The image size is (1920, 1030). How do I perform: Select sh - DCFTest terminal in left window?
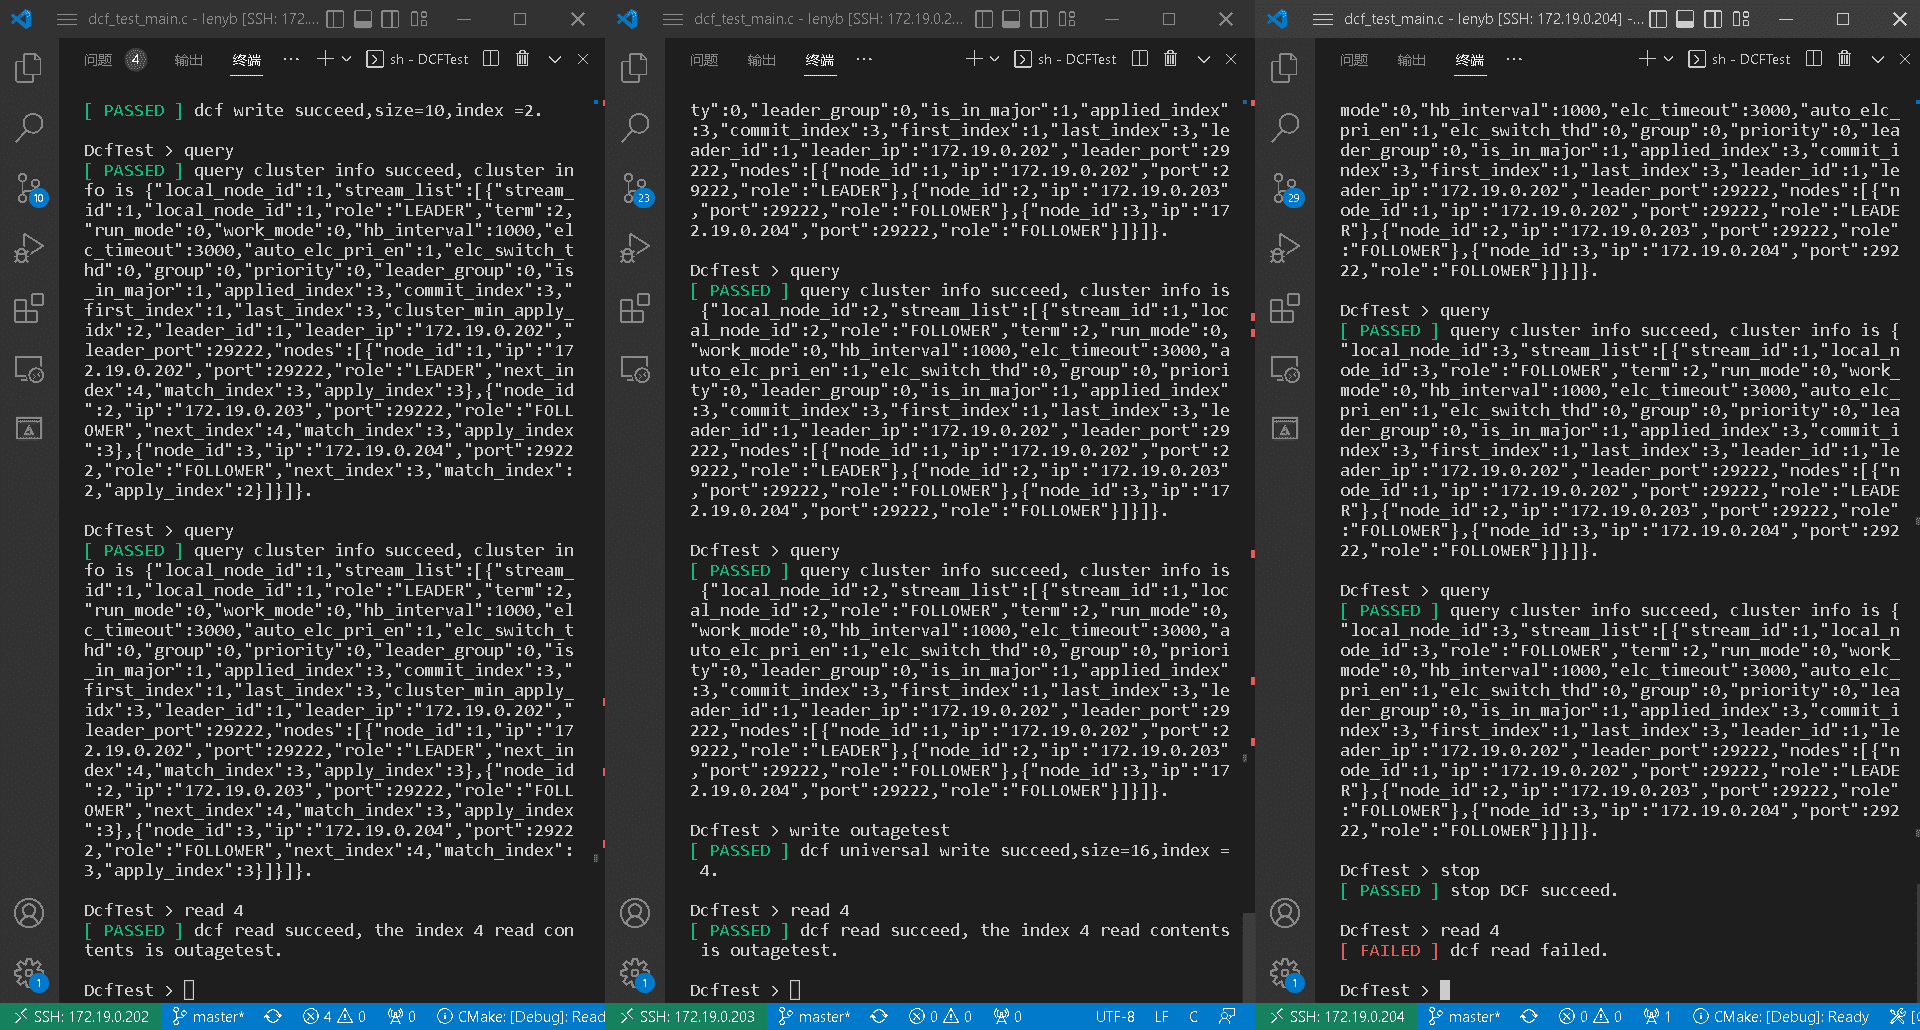[418, 59]
